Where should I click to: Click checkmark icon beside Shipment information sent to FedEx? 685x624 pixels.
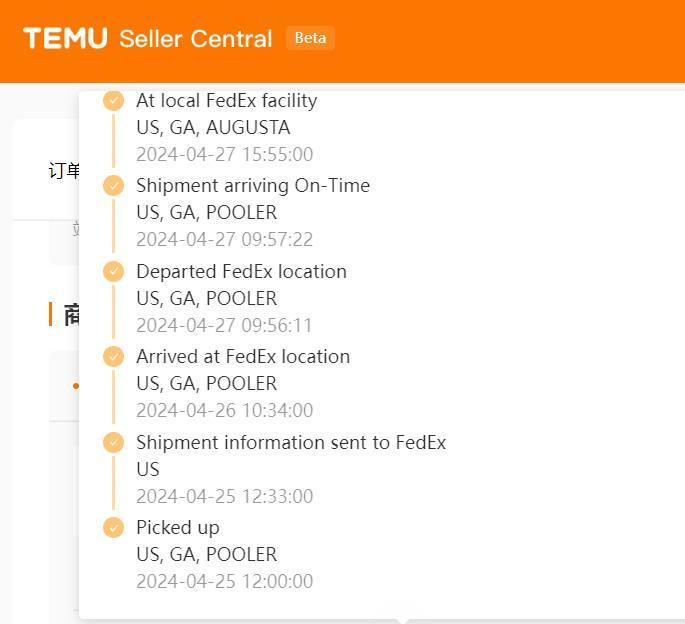coord(114,442)
